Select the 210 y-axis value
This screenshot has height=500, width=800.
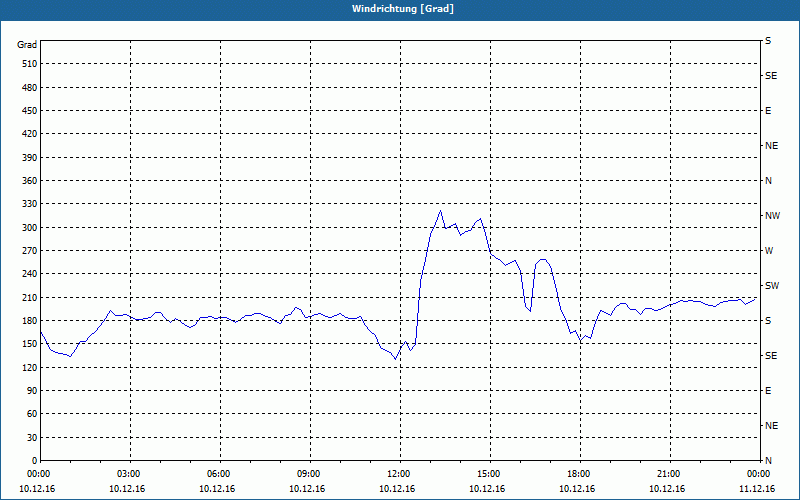tap(30, 297)
